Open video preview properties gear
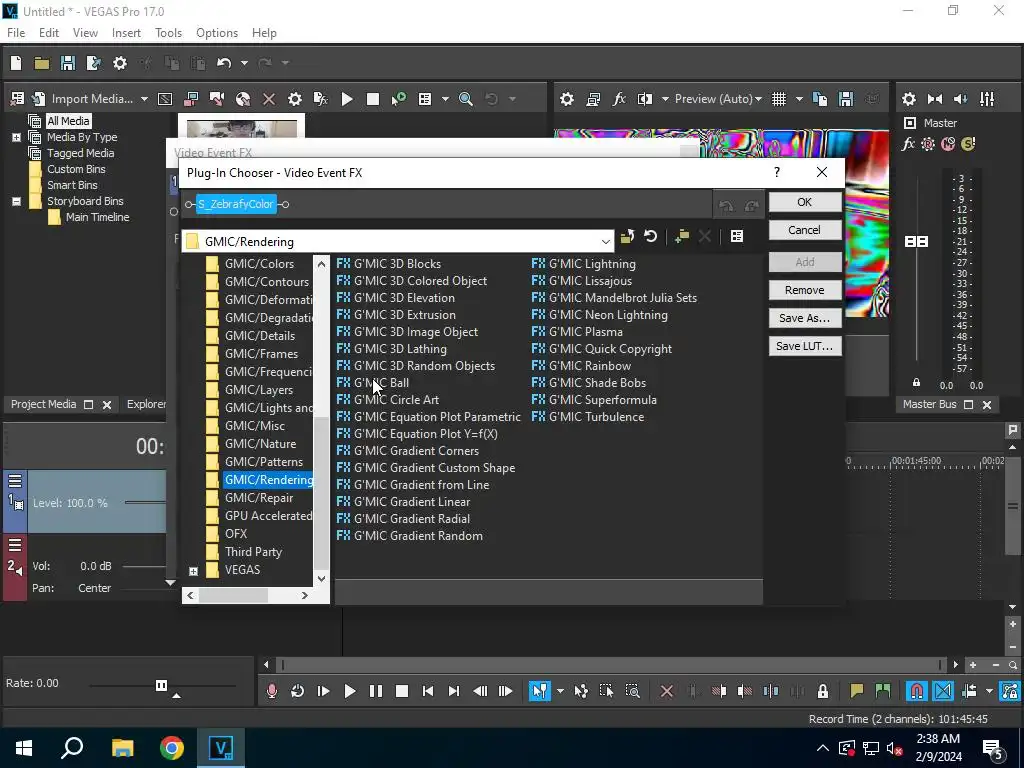This screenshot has height=768, width=1024. tap(567, 99)
